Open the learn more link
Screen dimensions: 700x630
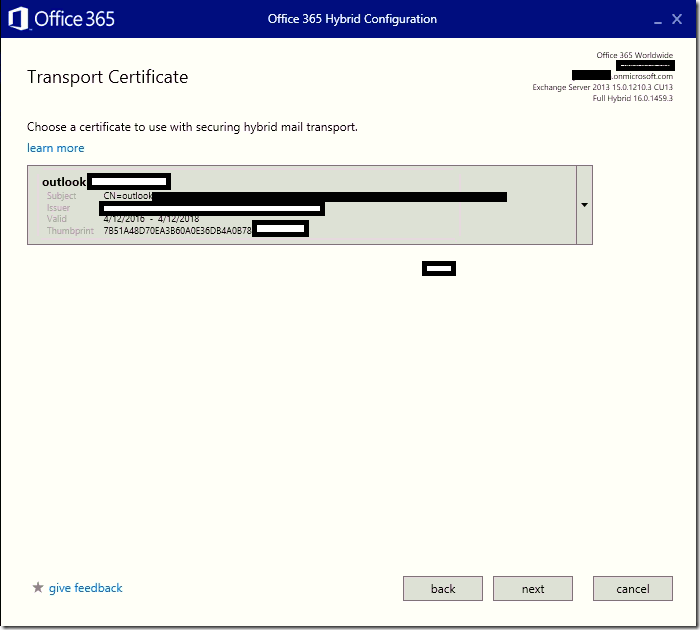(x=56, y=148)
